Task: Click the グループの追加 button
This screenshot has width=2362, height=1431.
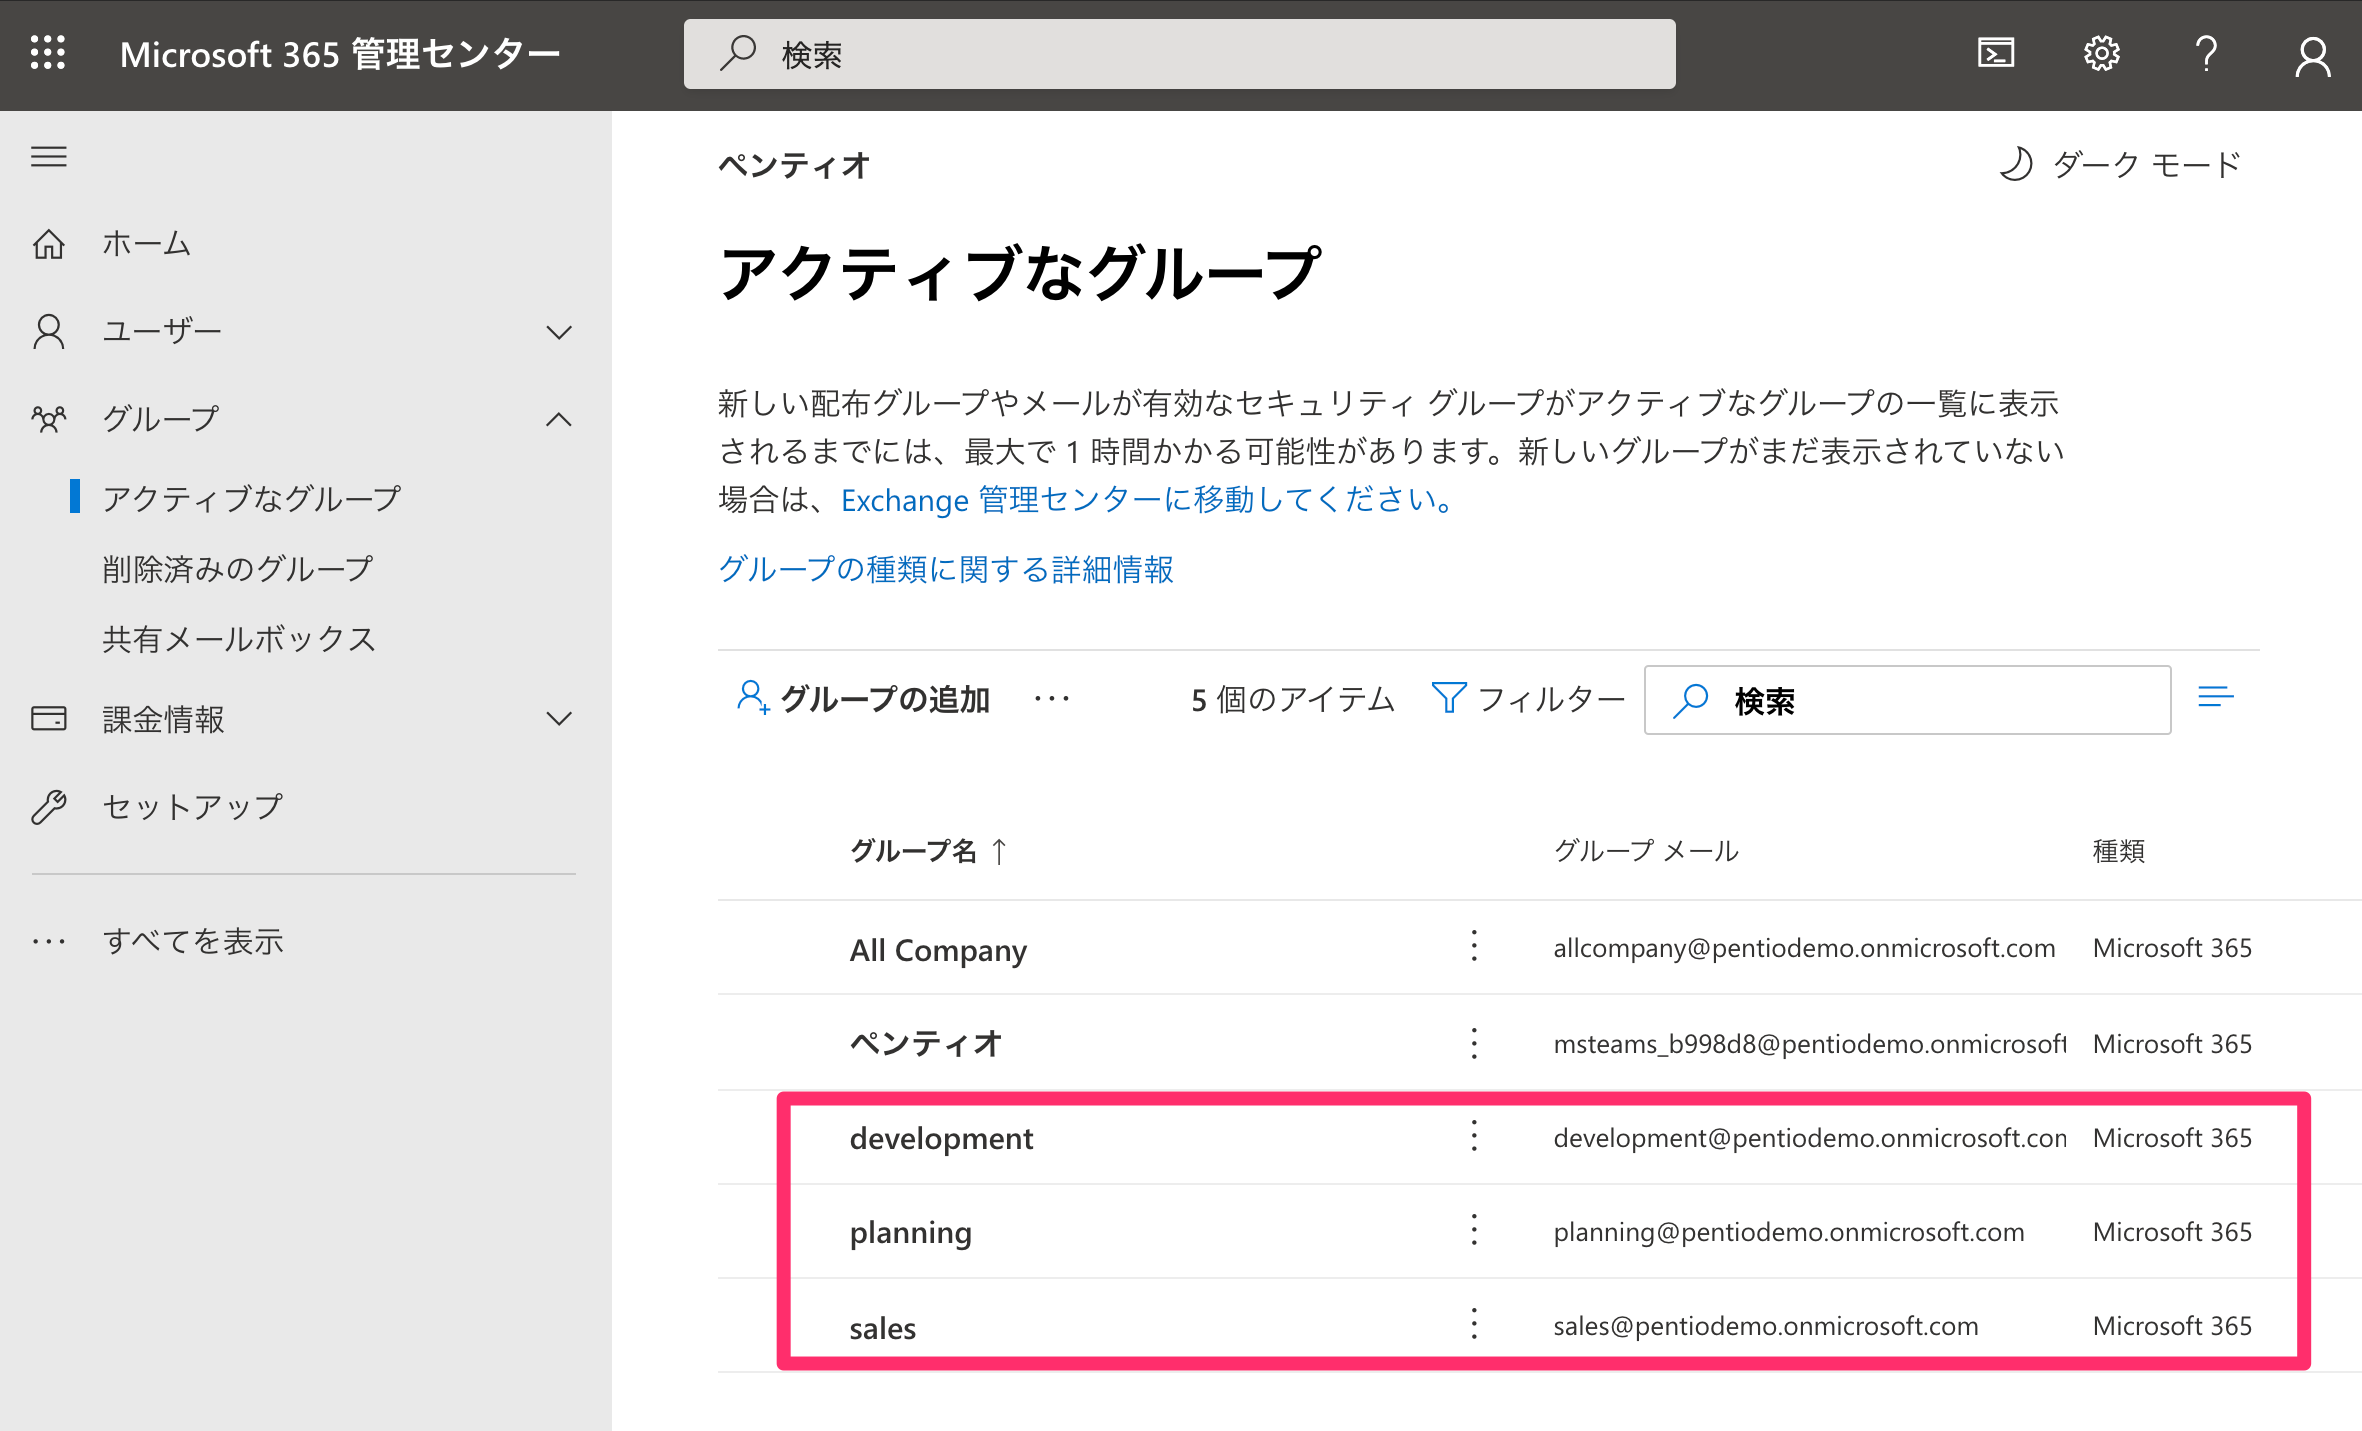Action: pos(863,698)
